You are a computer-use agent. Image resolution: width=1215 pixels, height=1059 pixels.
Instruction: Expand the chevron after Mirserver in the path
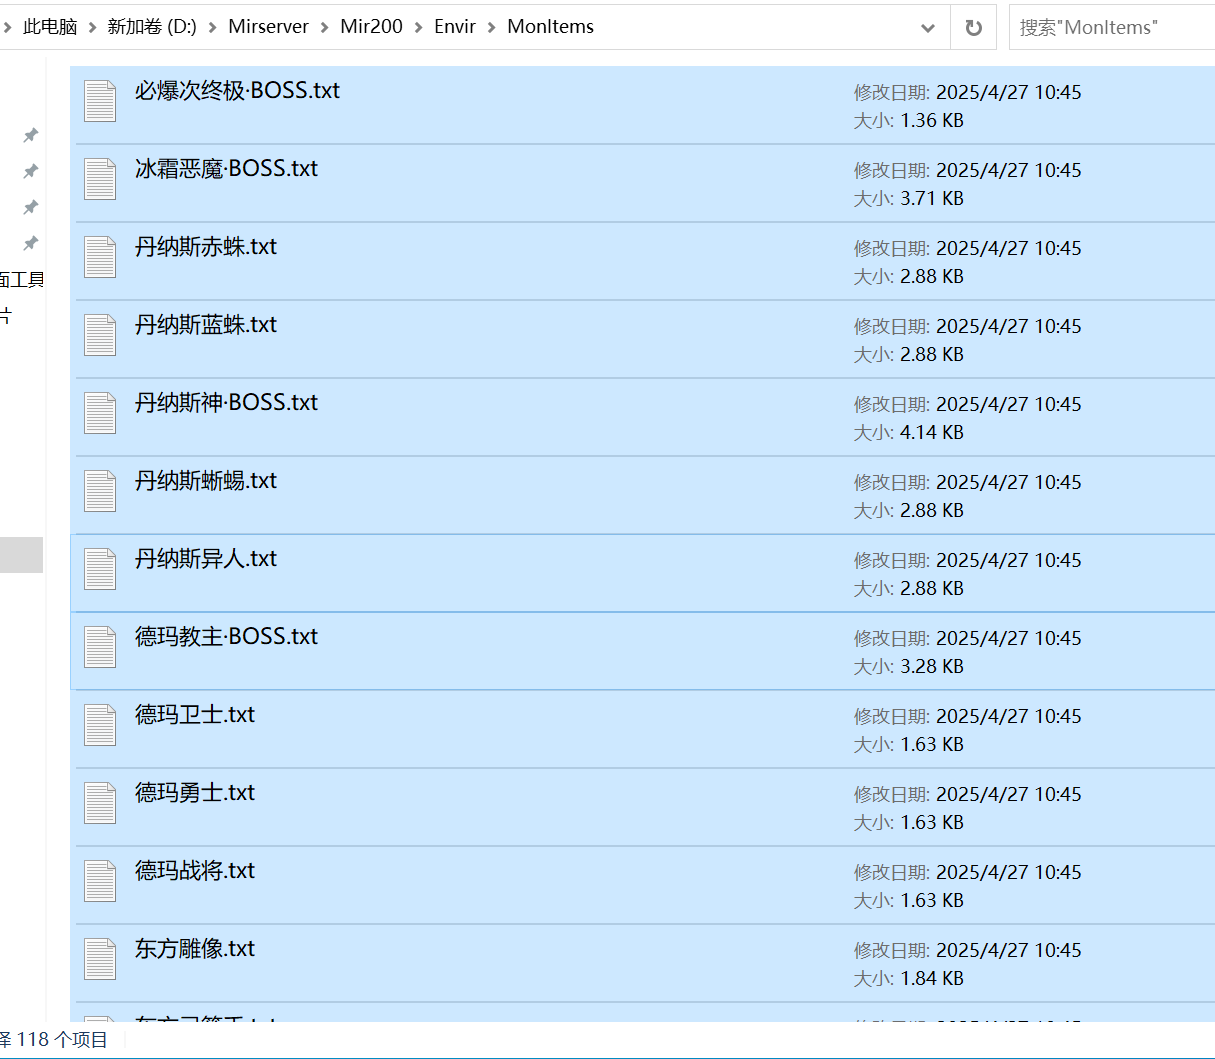pos(324,27)
